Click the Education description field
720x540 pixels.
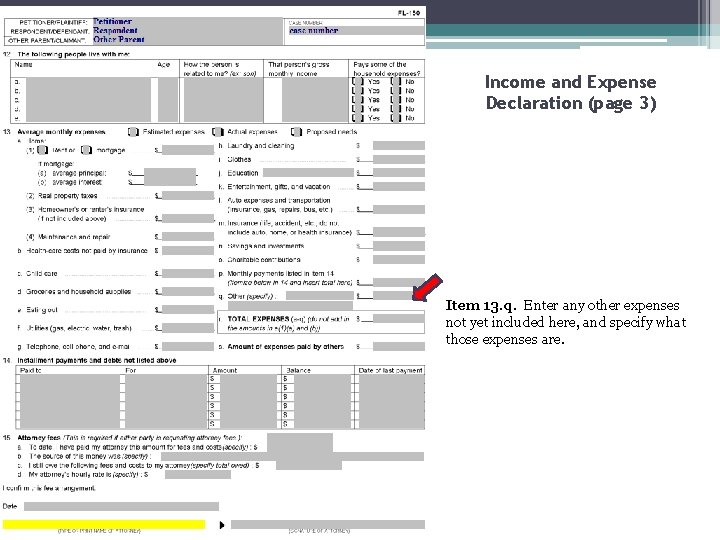click(x=308, y=173)
